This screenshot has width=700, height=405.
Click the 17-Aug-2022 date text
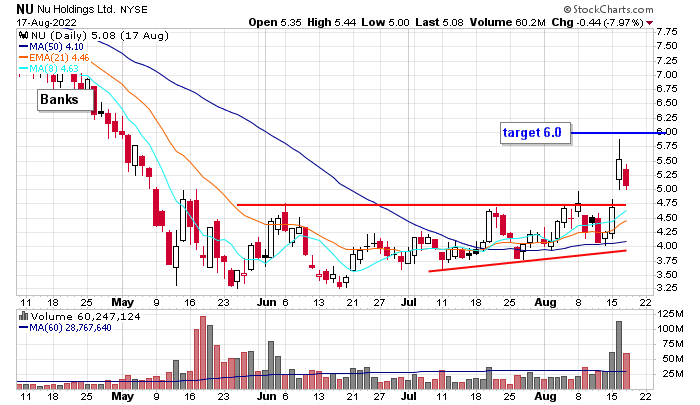pyautogui.click(x=46, y=22)
